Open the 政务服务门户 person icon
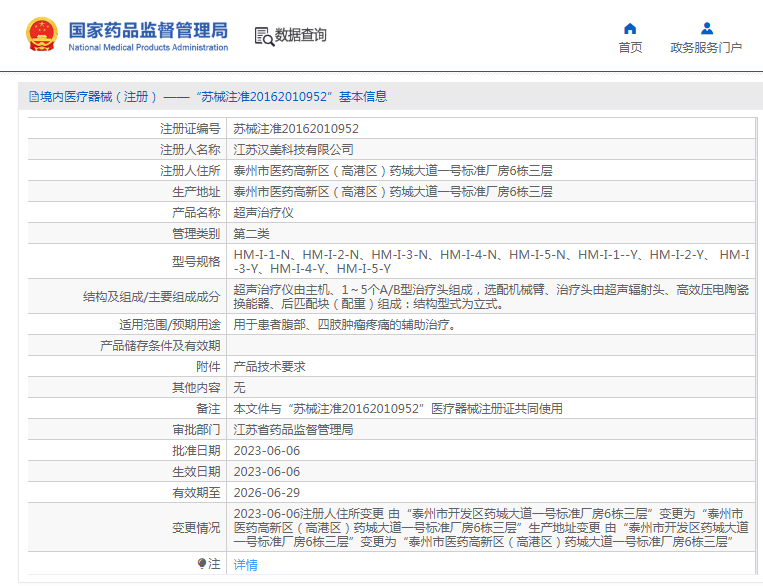 (x=707, y=29)
